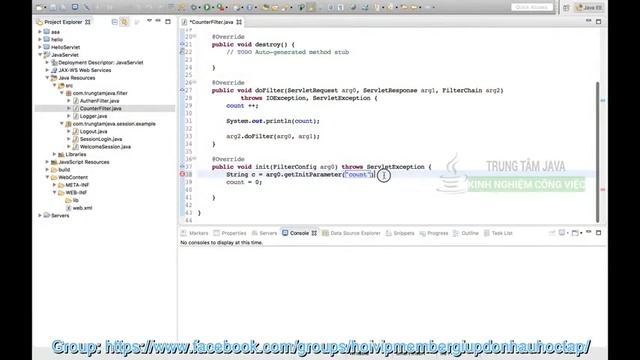The height and width of the screenshot is (360, 640).
Task: Collapse the JavaServlet project
Action: pos(40,55)
